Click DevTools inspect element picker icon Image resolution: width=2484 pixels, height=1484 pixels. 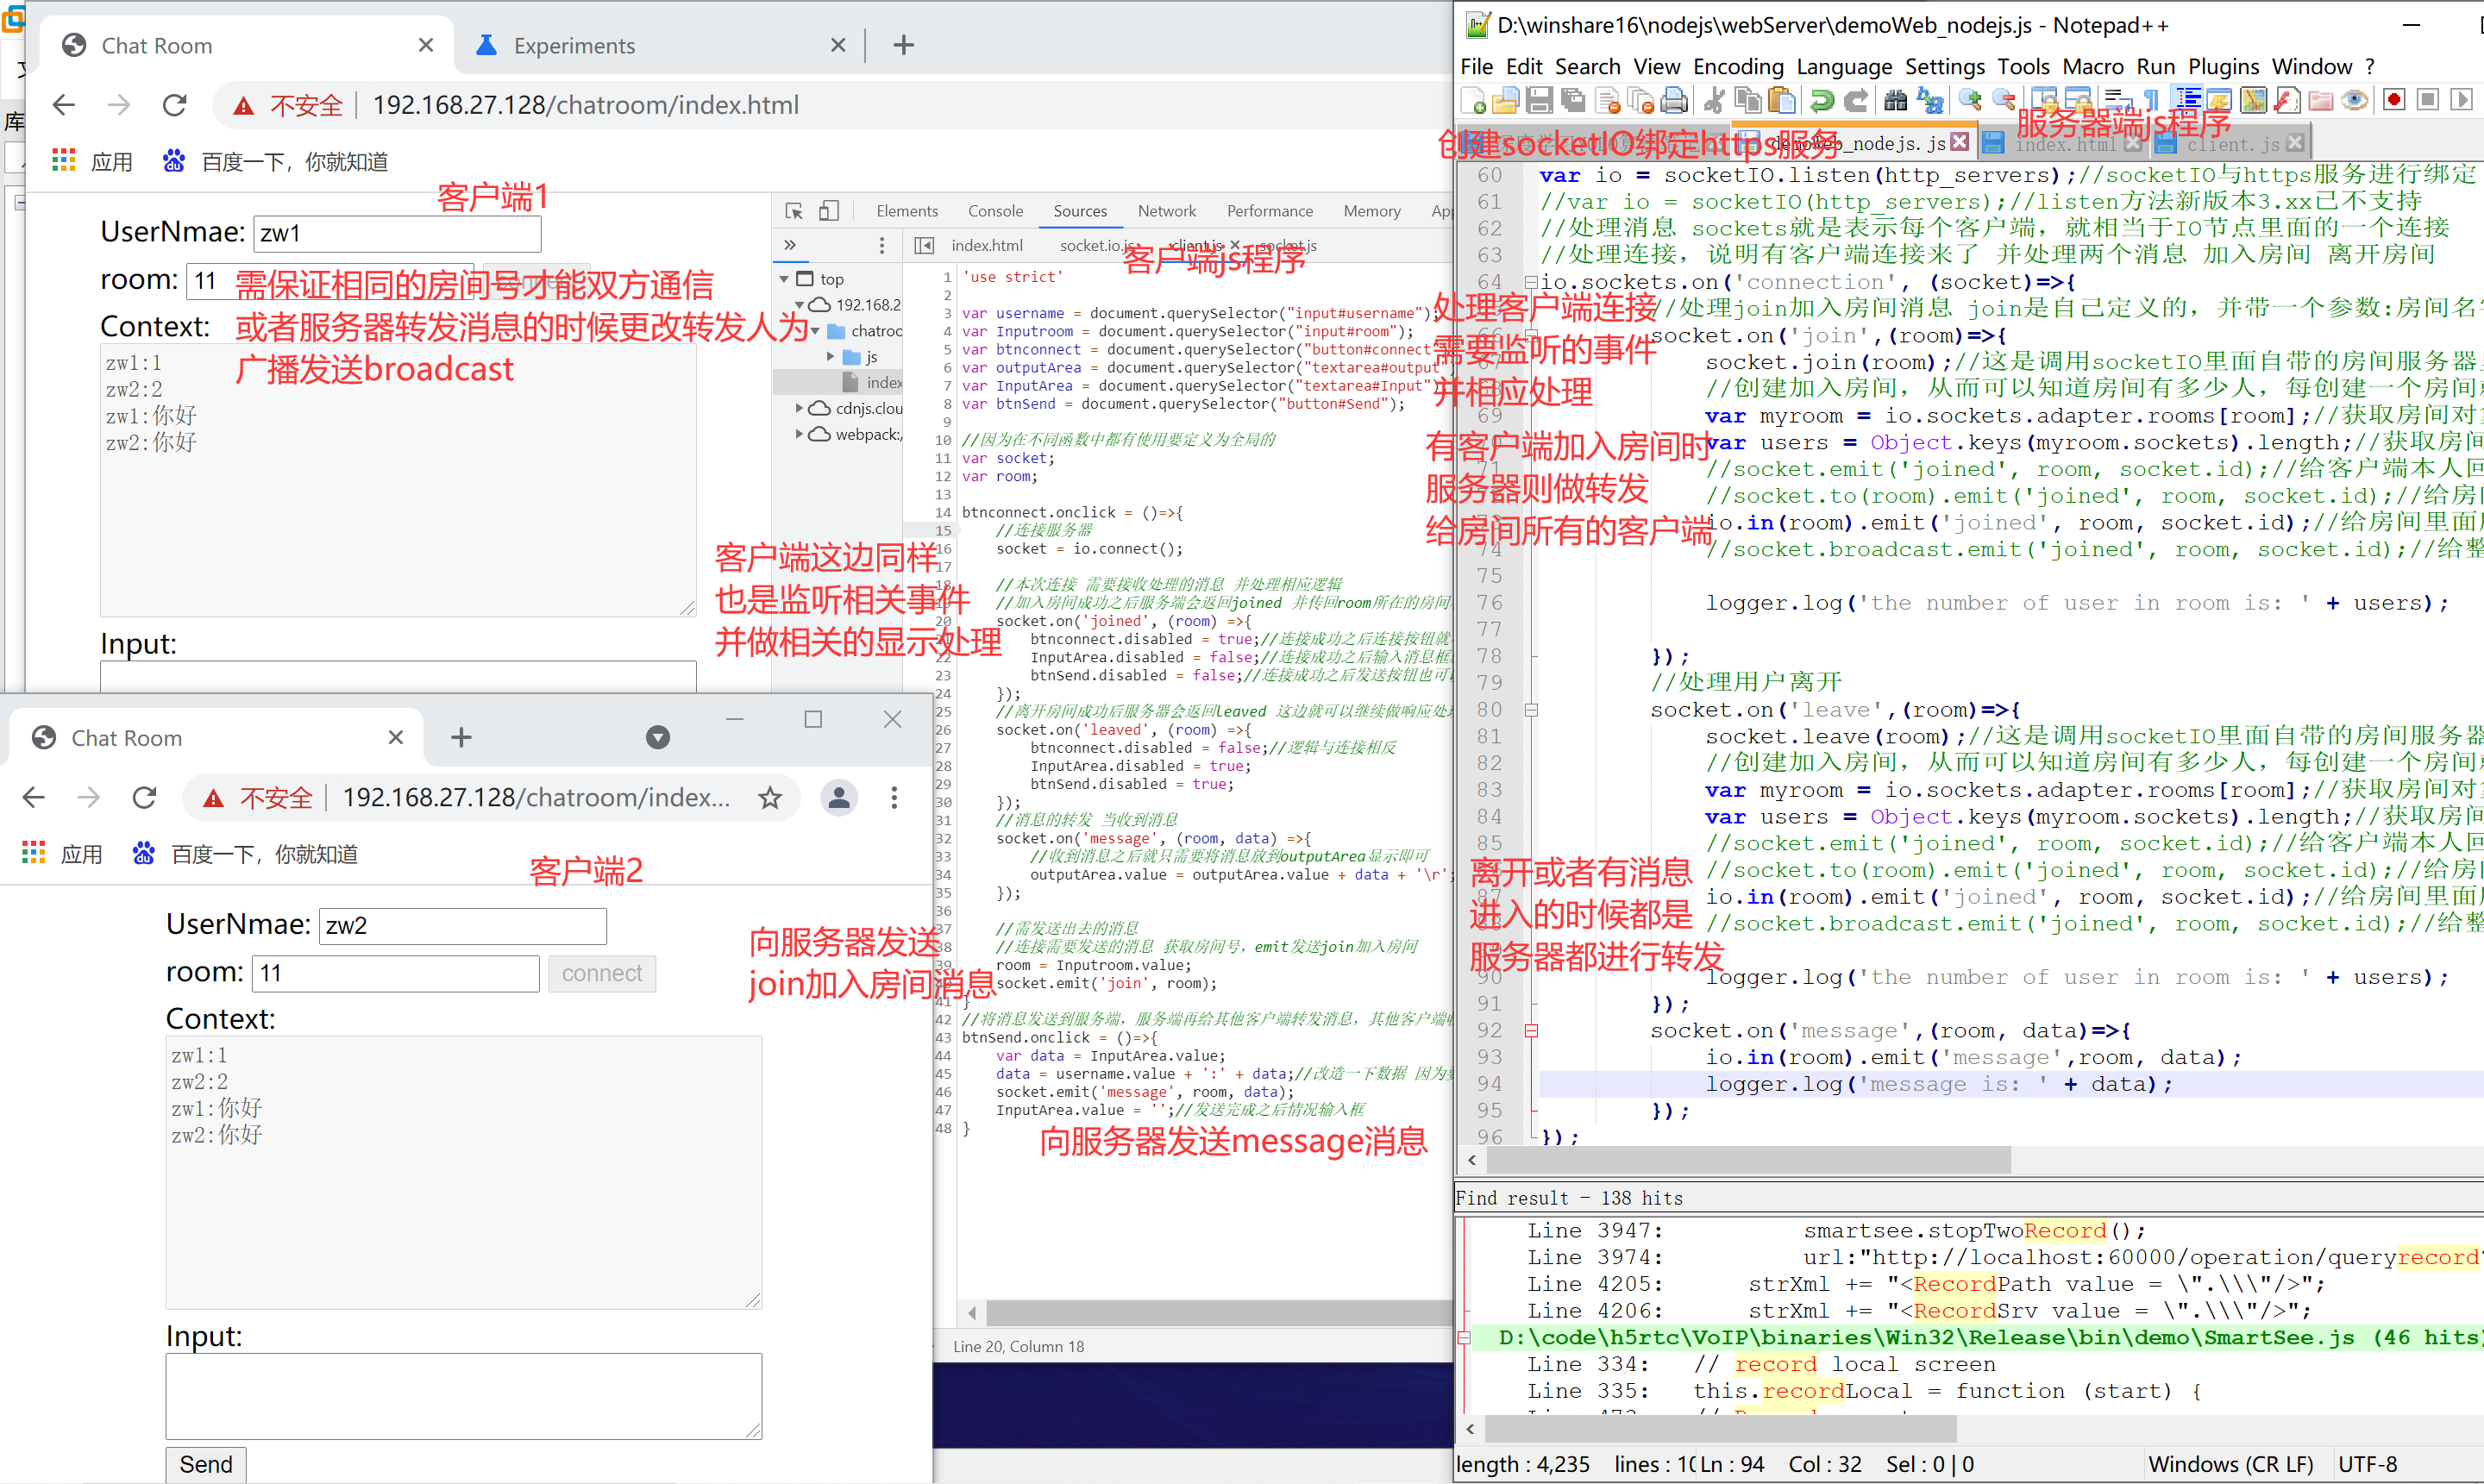pos(794,211)
